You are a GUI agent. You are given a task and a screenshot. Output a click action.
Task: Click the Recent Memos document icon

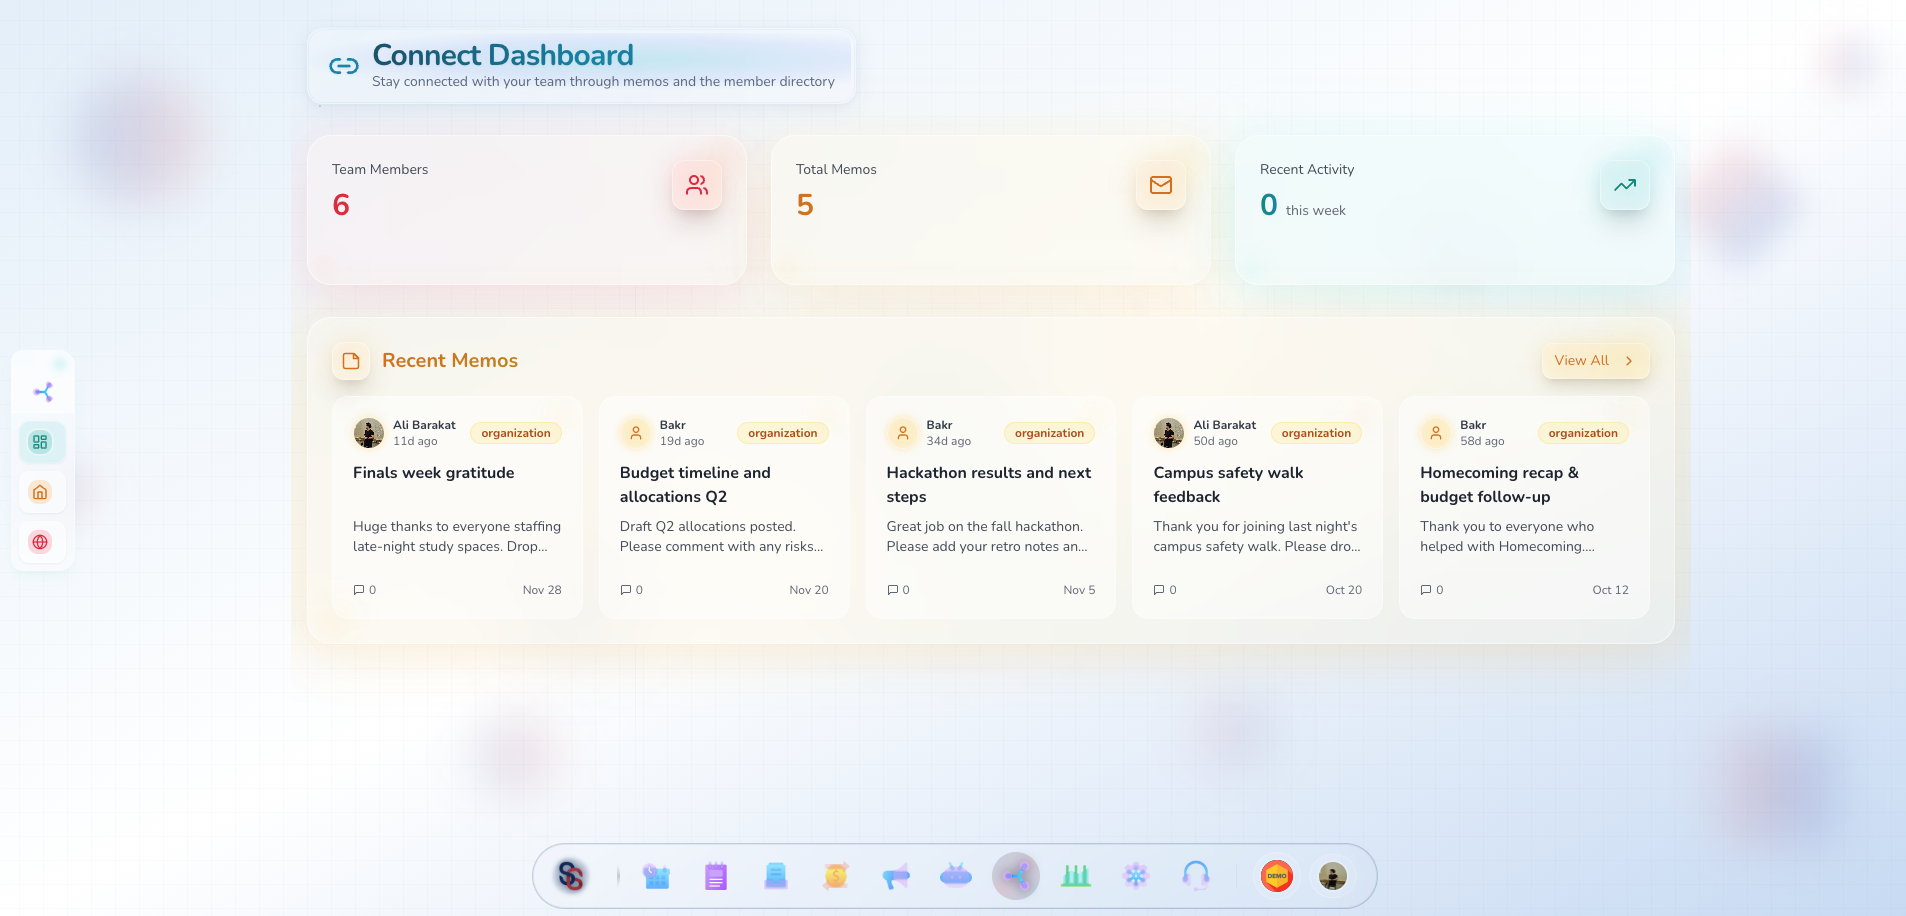click(351, 361)
